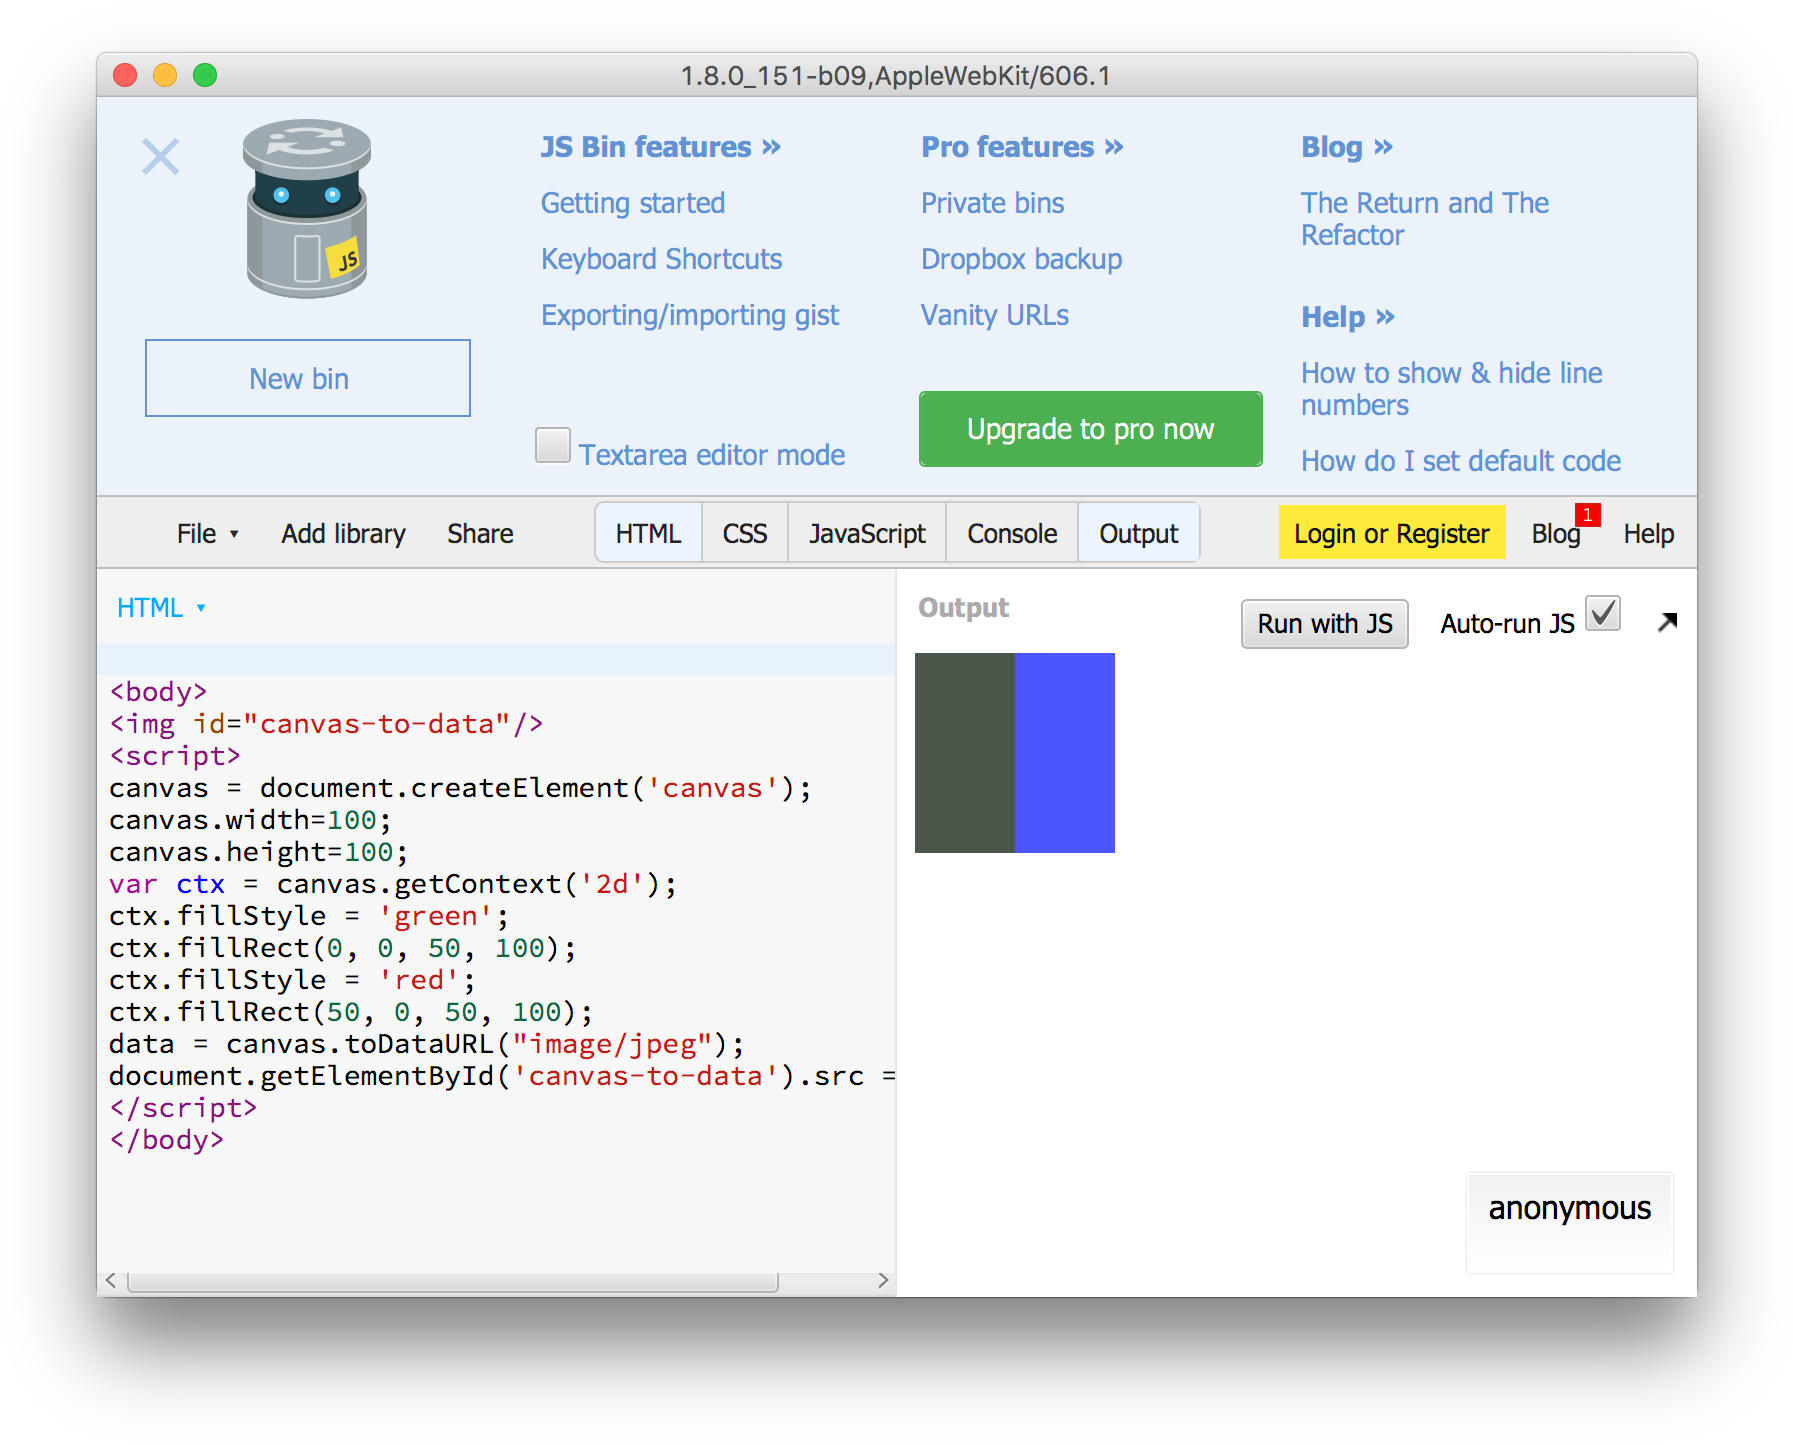Click the fillStyle 'red' code line
Viewport: 1793px width, 1445px height.
coord(292,980)
